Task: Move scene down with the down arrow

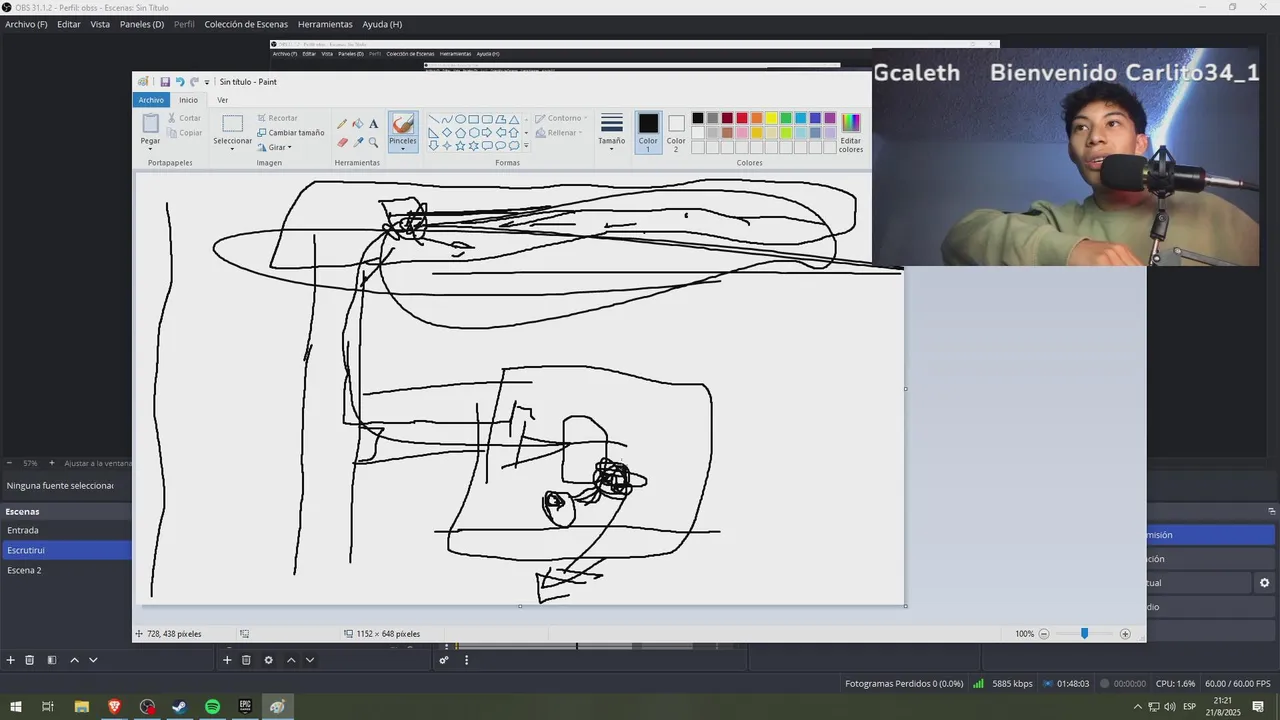Action: point(93,660)
